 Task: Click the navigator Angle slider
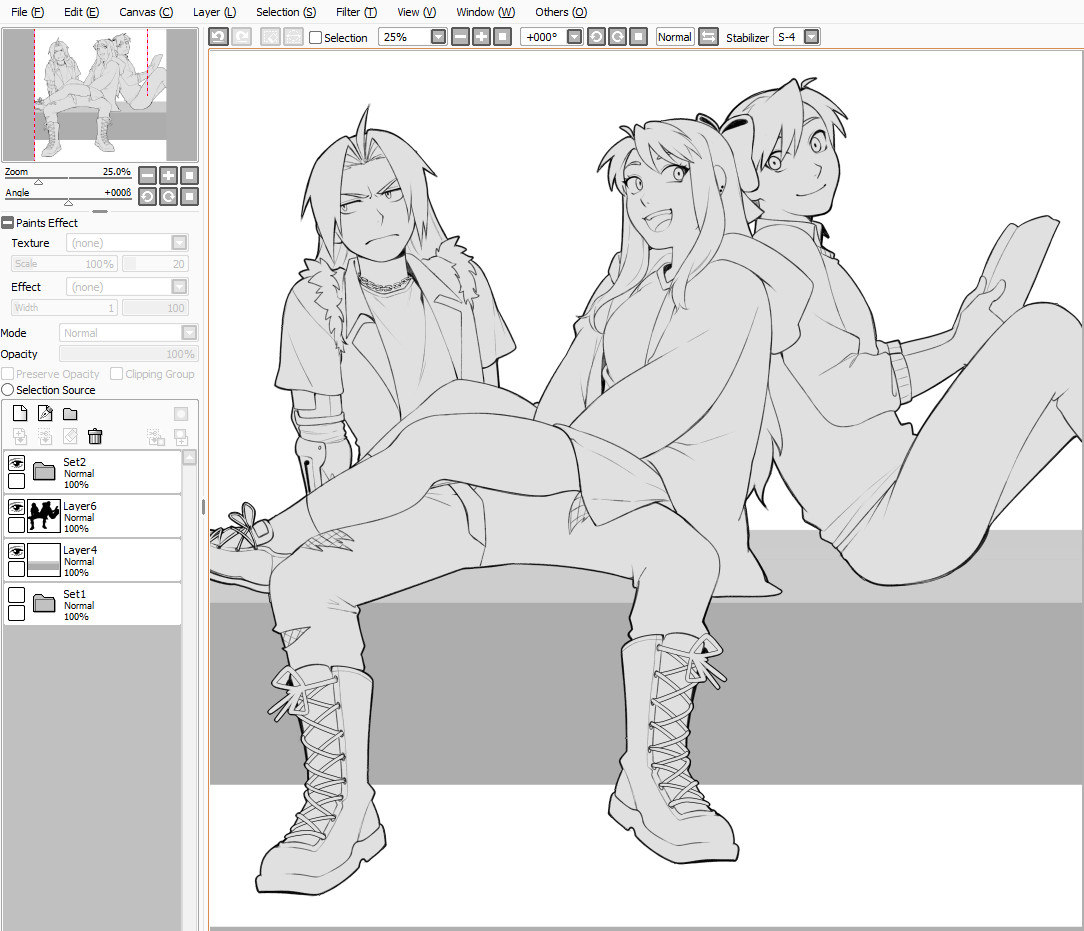68,201
